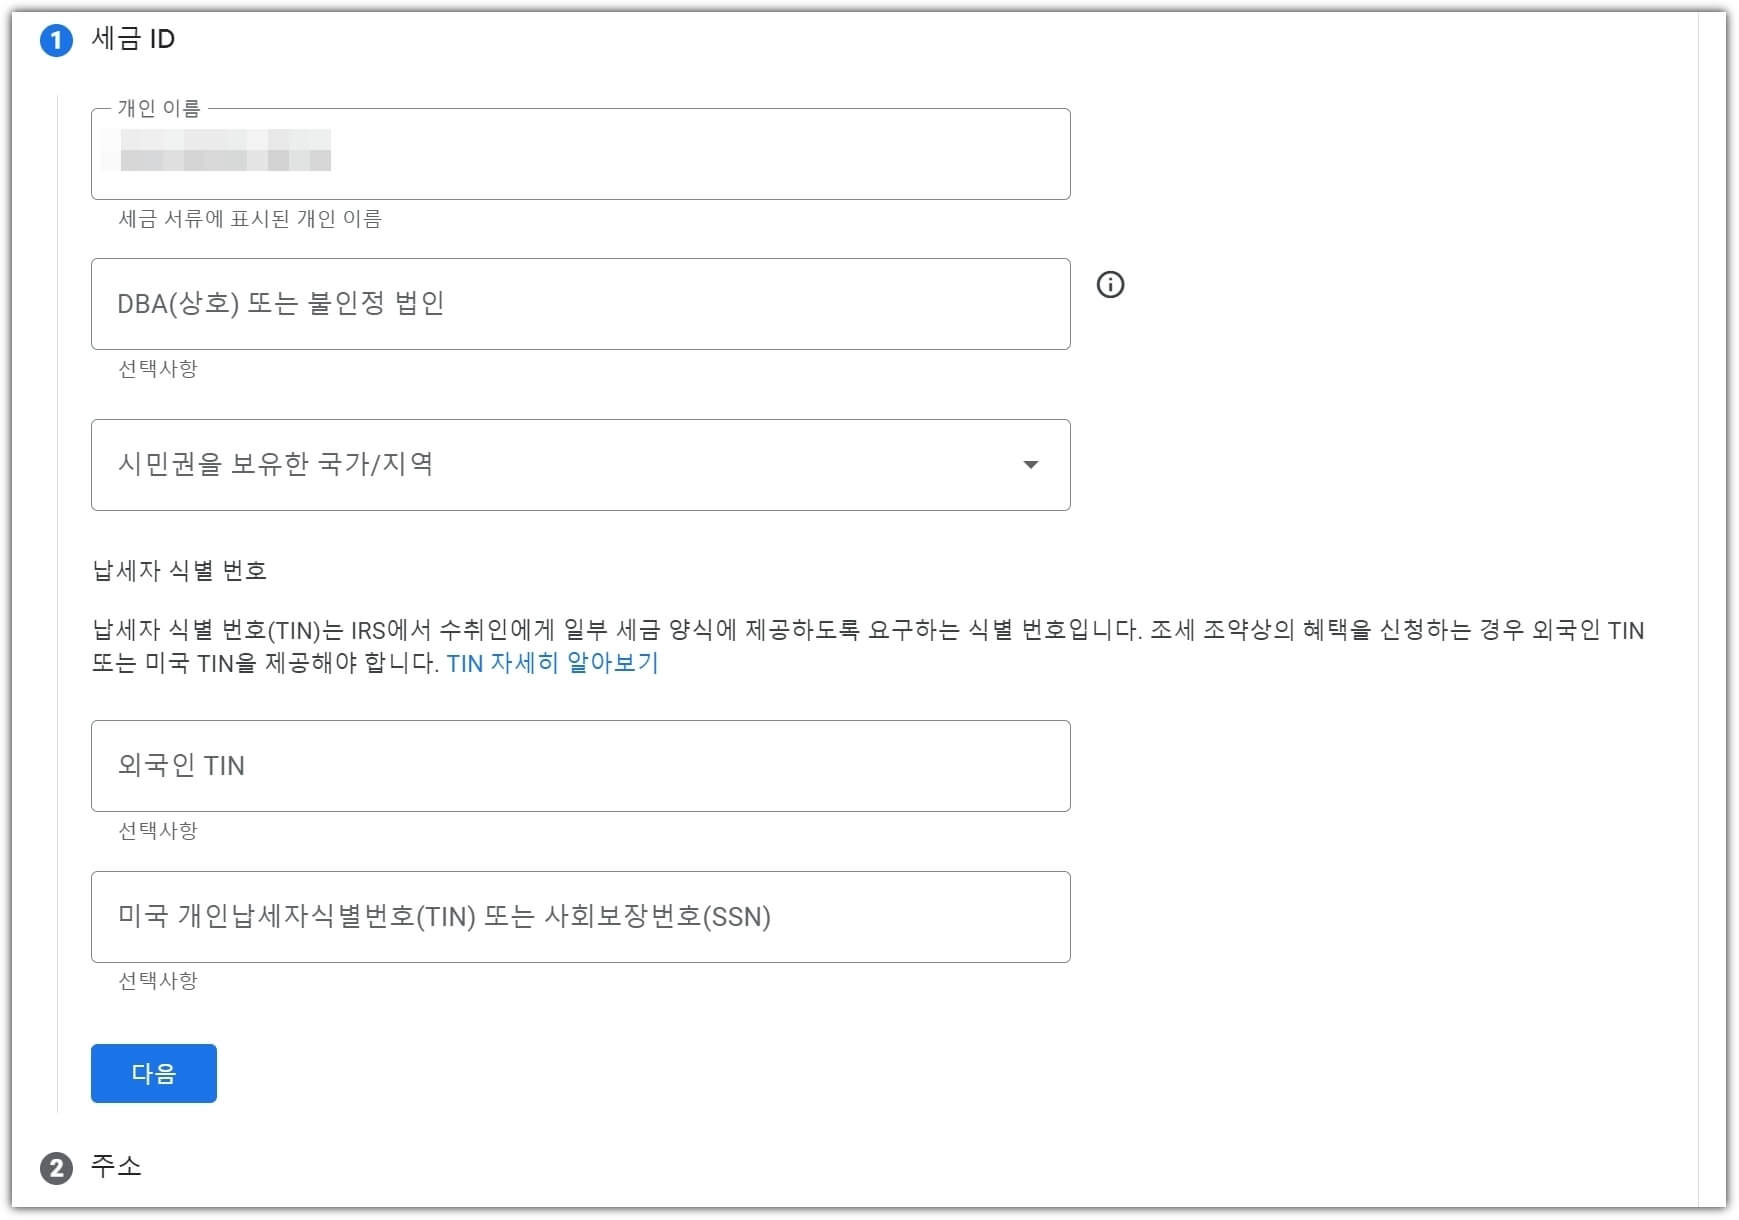Select the 미국 개인납세자식별번호(TIN) 또는 사회보장번호(SSN) field
1739x1220 pixels.
(x=580, y=917)
